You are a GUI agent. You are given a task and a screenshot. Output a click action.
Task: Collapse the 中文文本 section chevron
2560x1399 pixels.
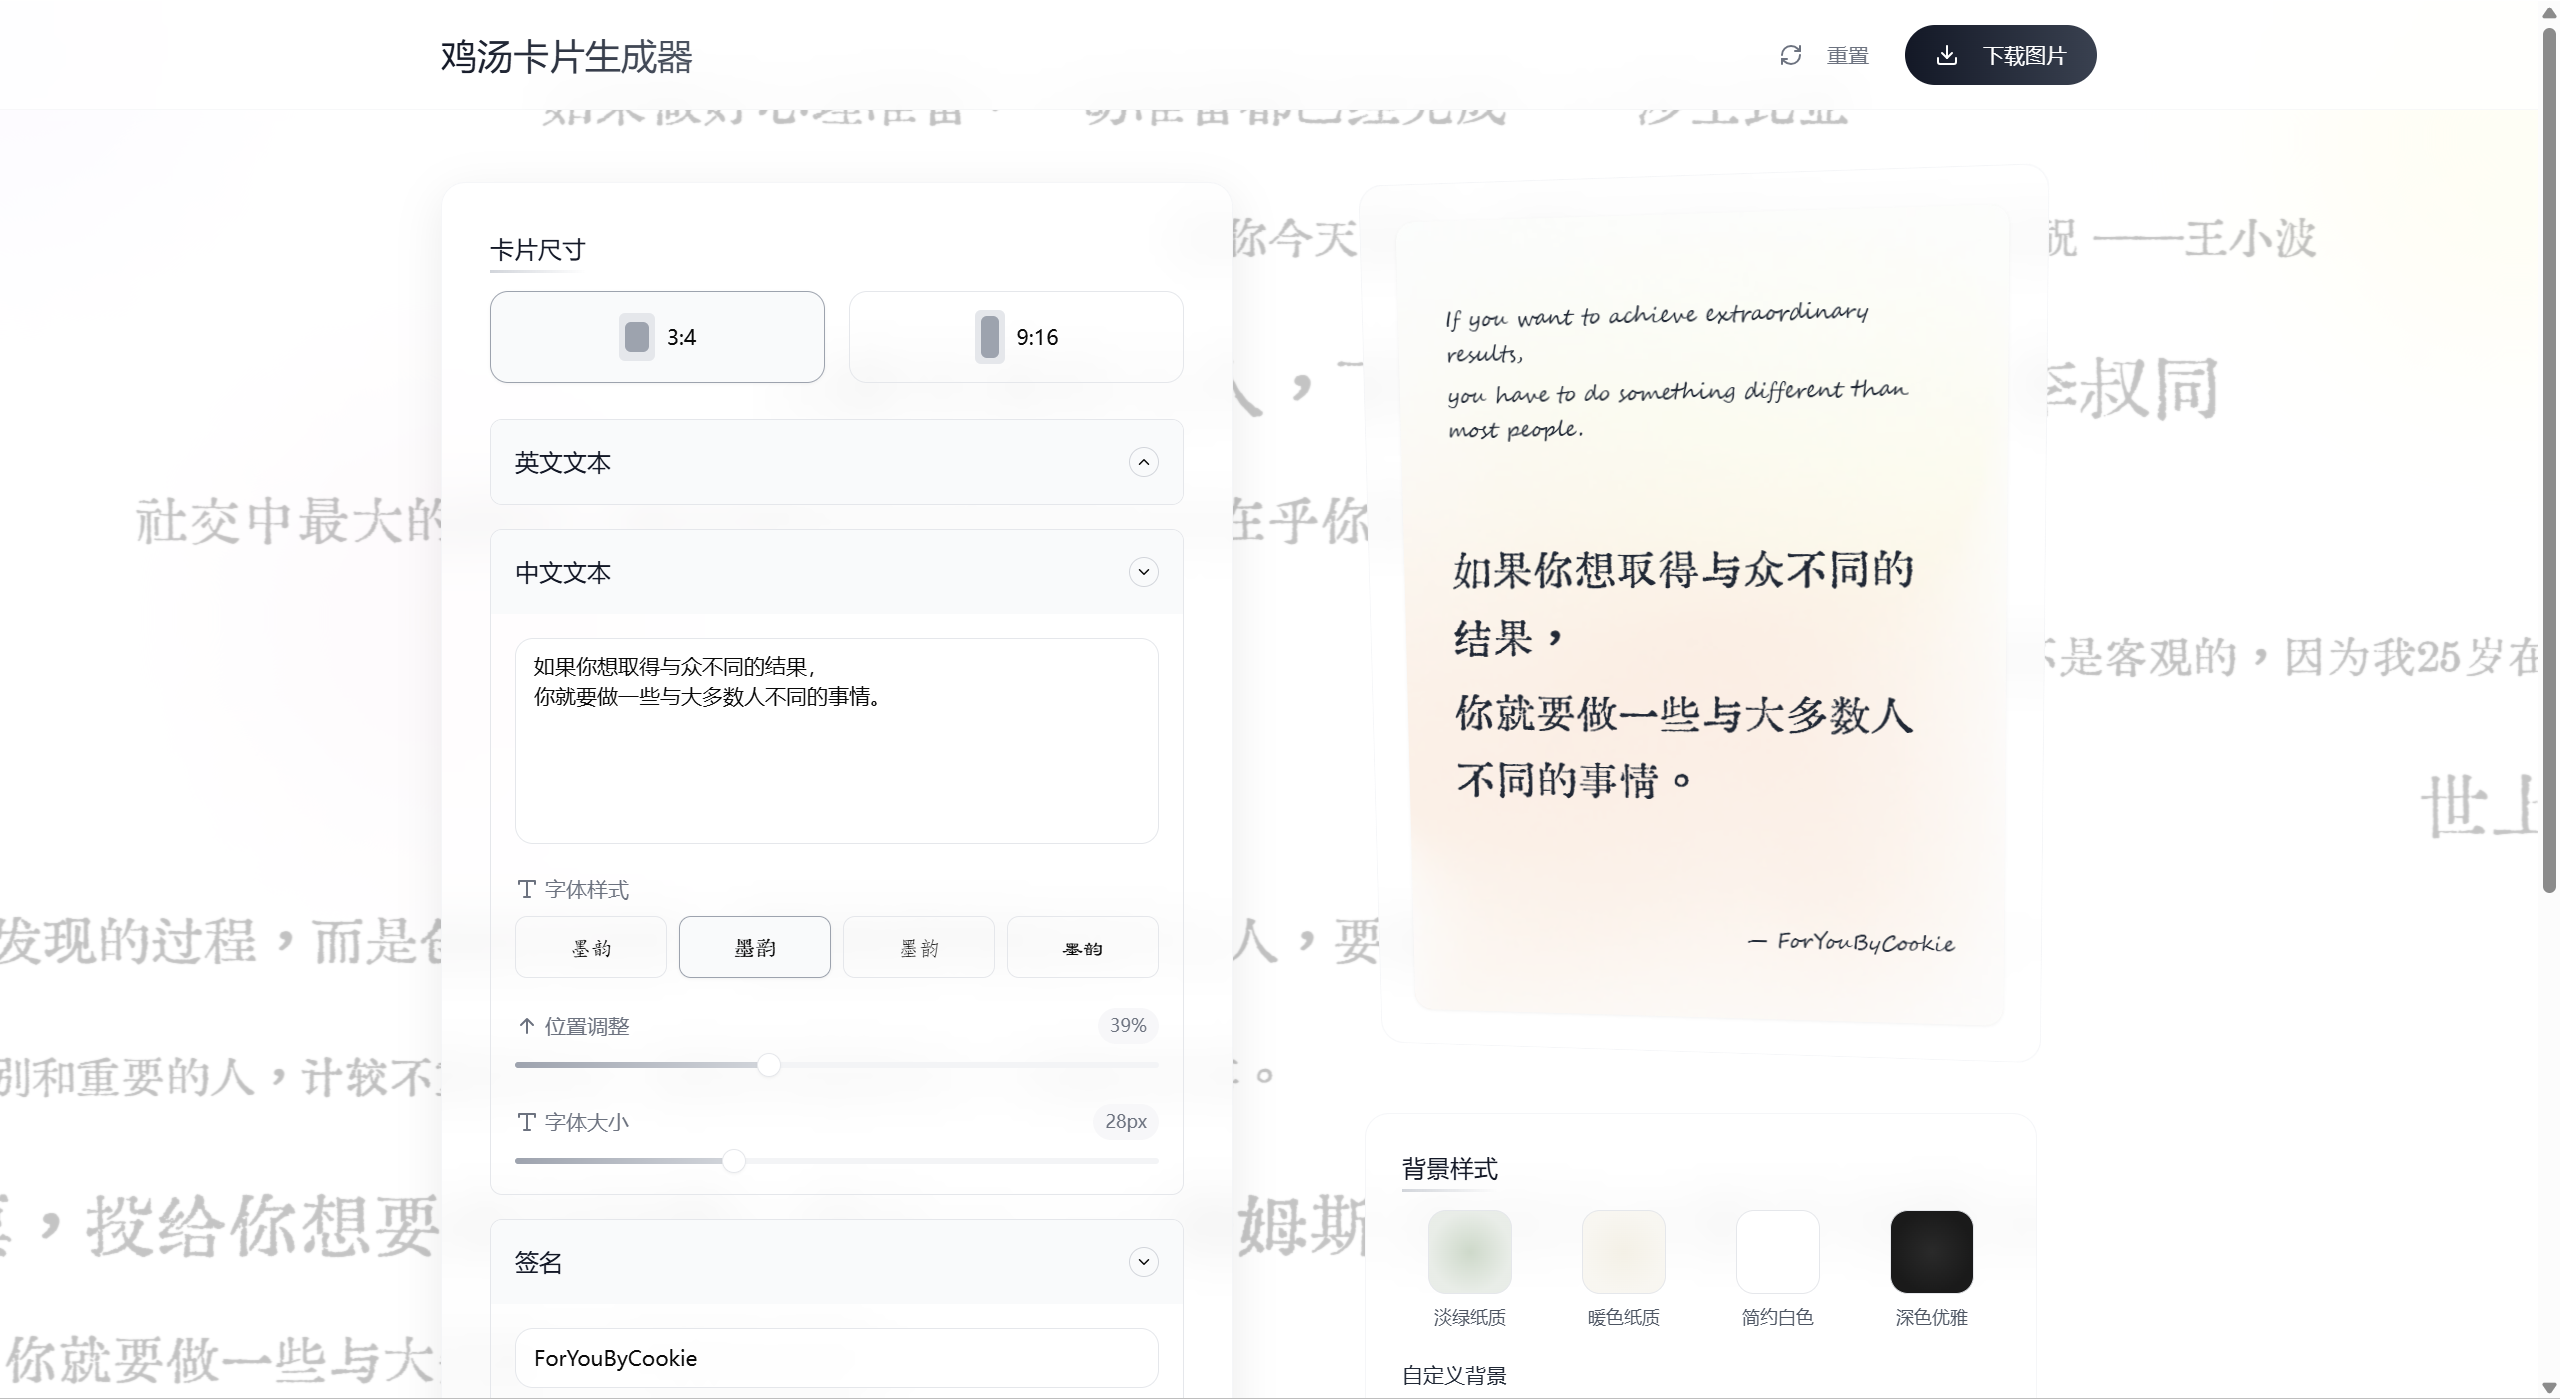[1143, 572]
